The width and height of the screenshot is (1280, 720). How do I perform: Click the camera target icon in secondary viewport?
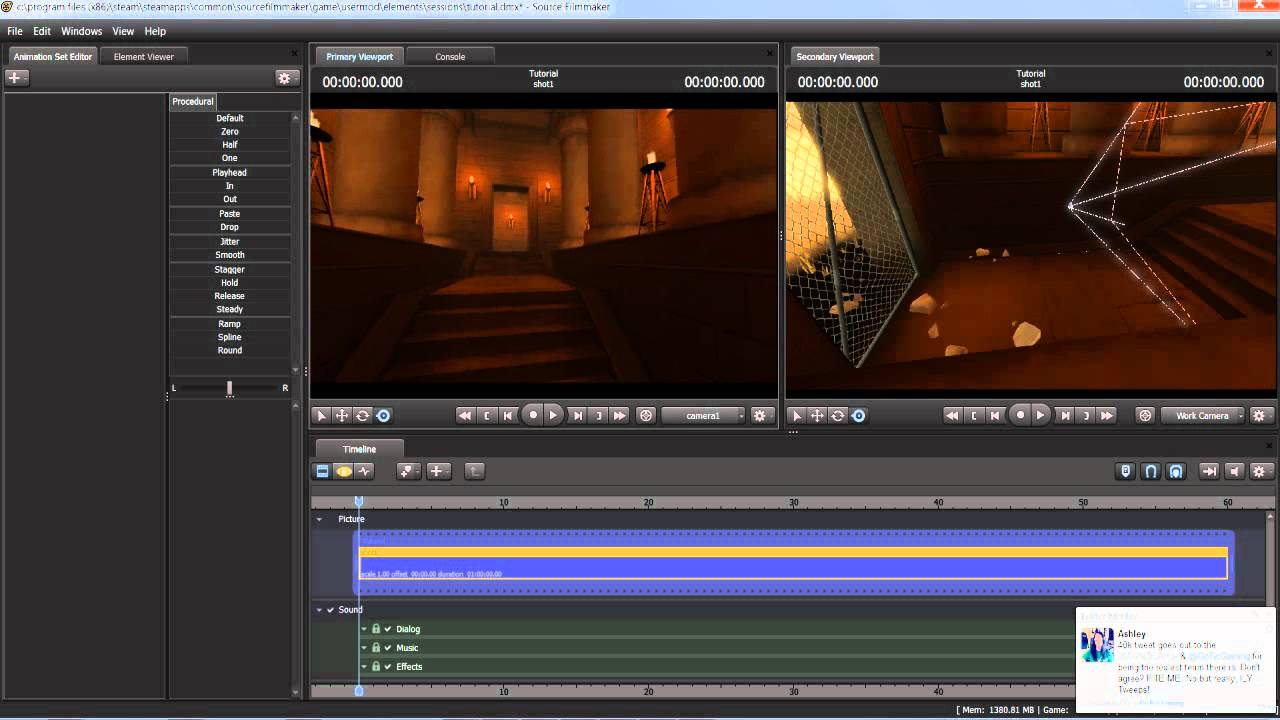pos(1146,415)
